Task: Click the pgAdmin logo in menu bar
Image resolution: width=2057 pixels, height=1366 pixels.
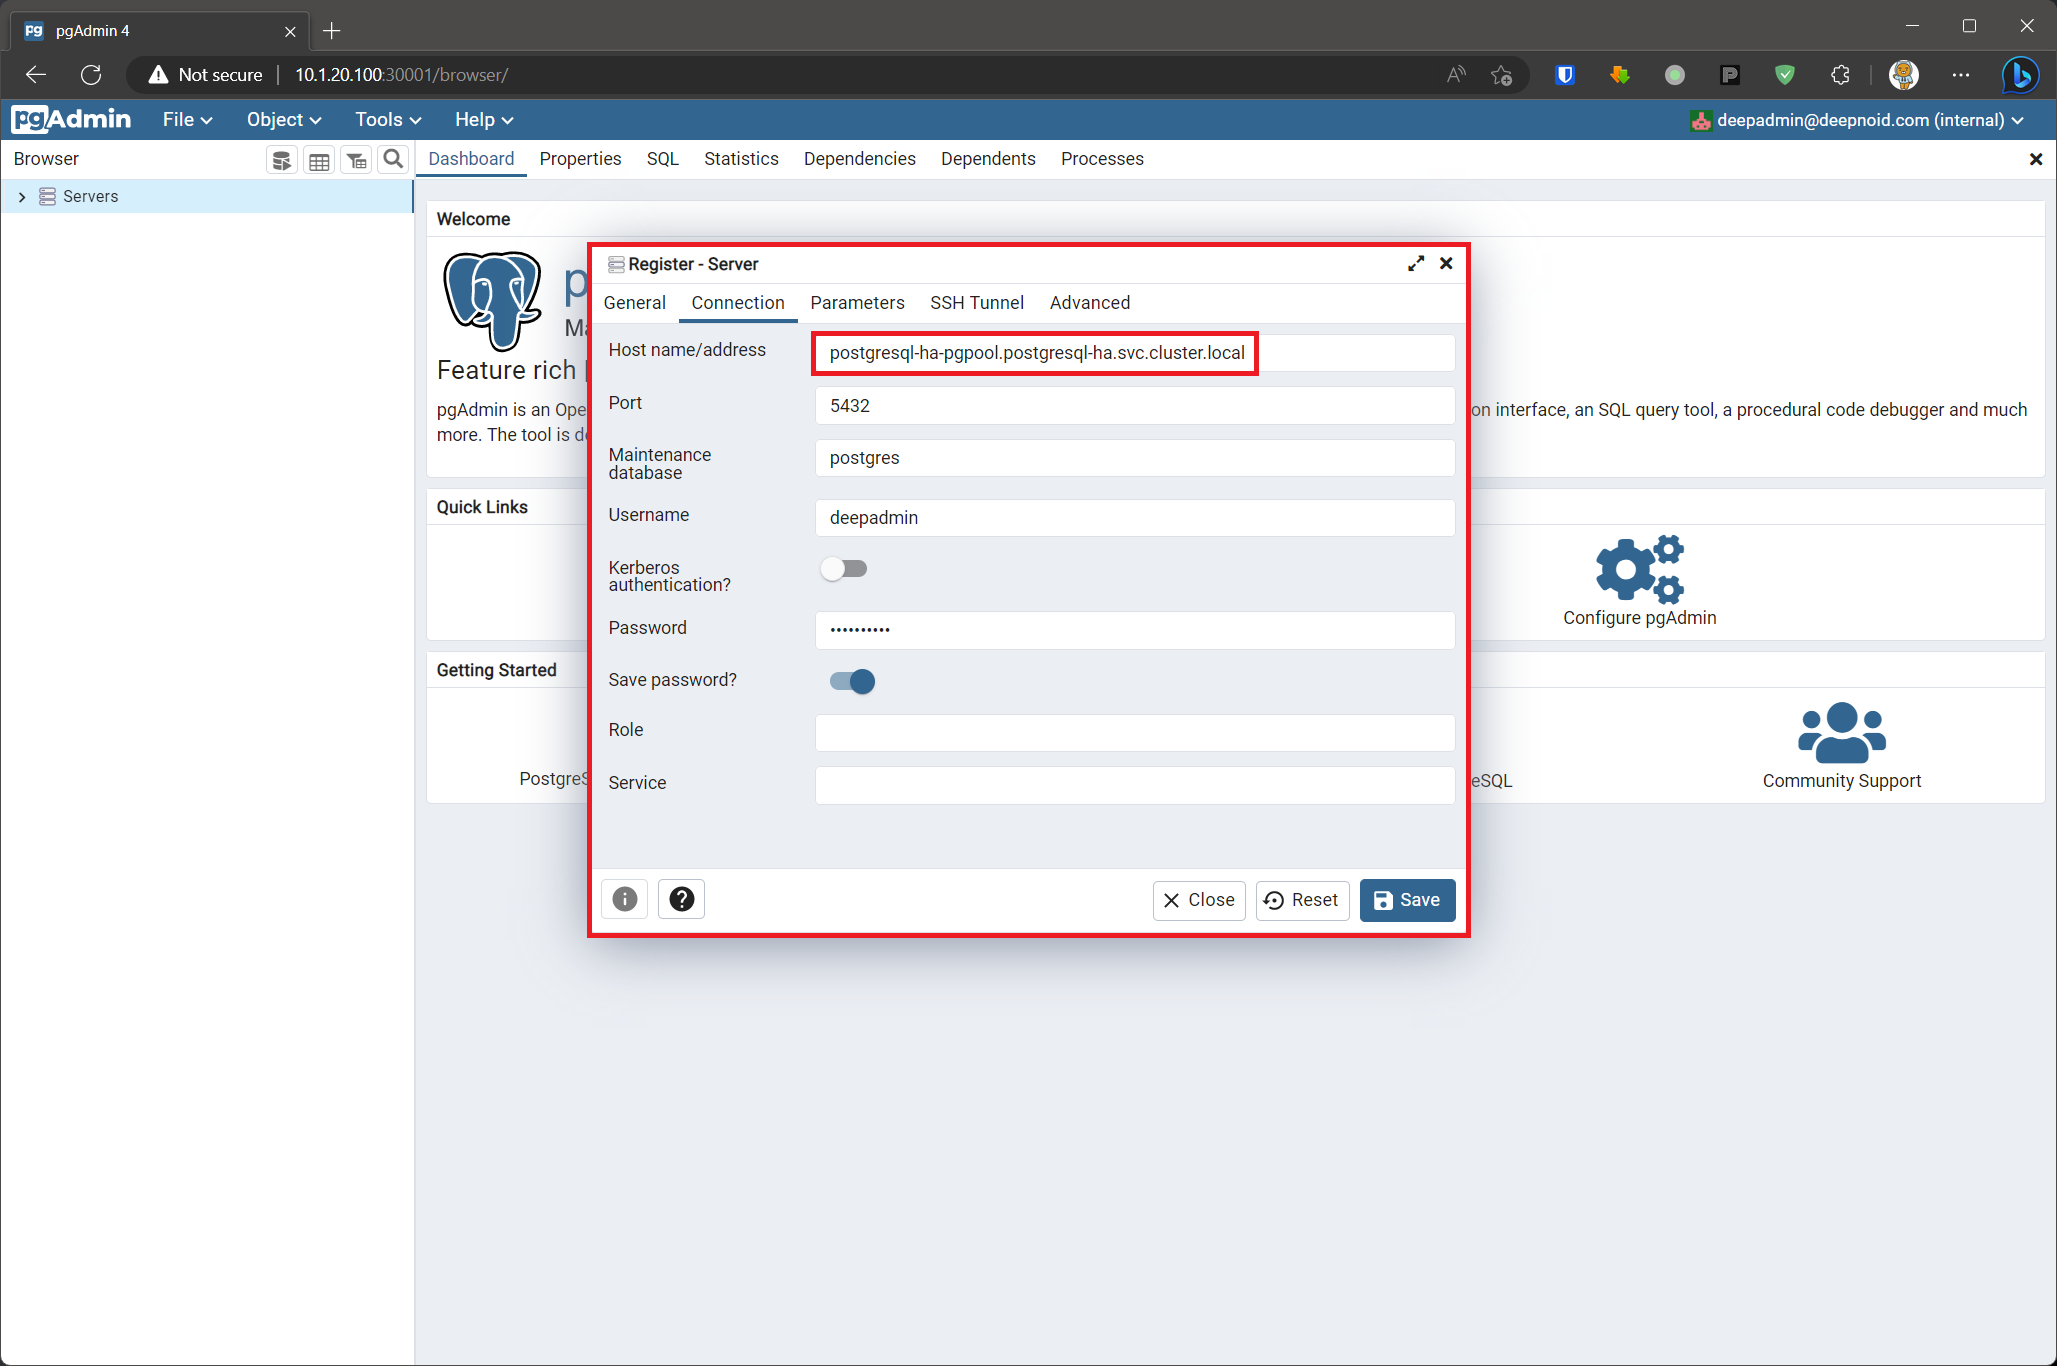Action: (71, 119)
